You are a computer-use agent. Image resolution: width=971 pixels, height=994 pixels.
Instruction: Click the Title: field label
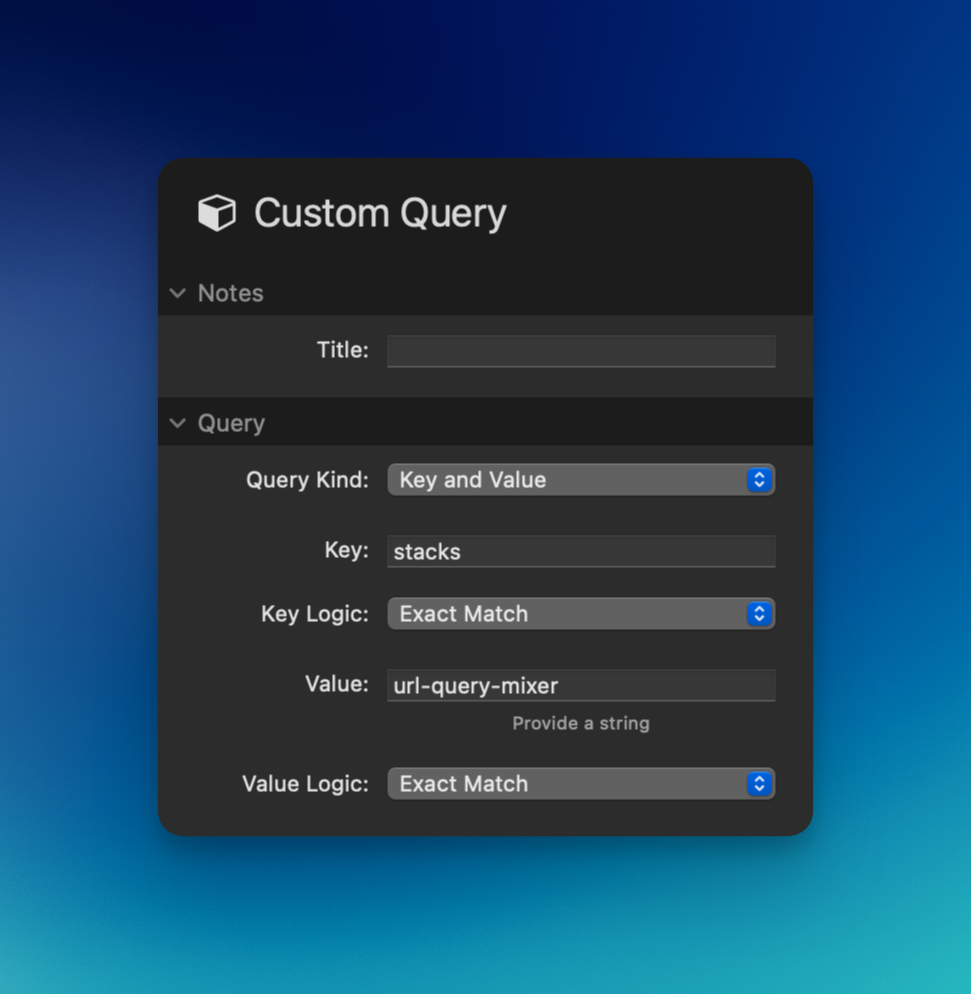click(342, 350)
